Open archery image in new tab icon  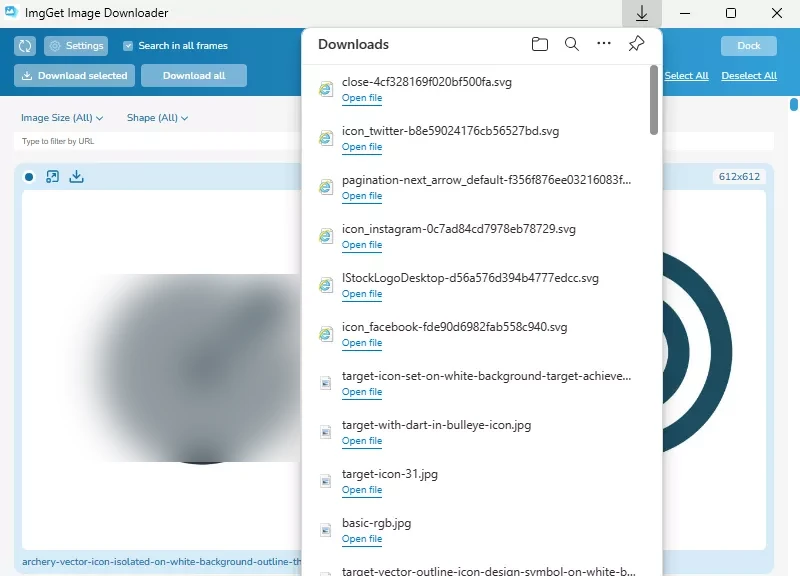pos(53,177)
